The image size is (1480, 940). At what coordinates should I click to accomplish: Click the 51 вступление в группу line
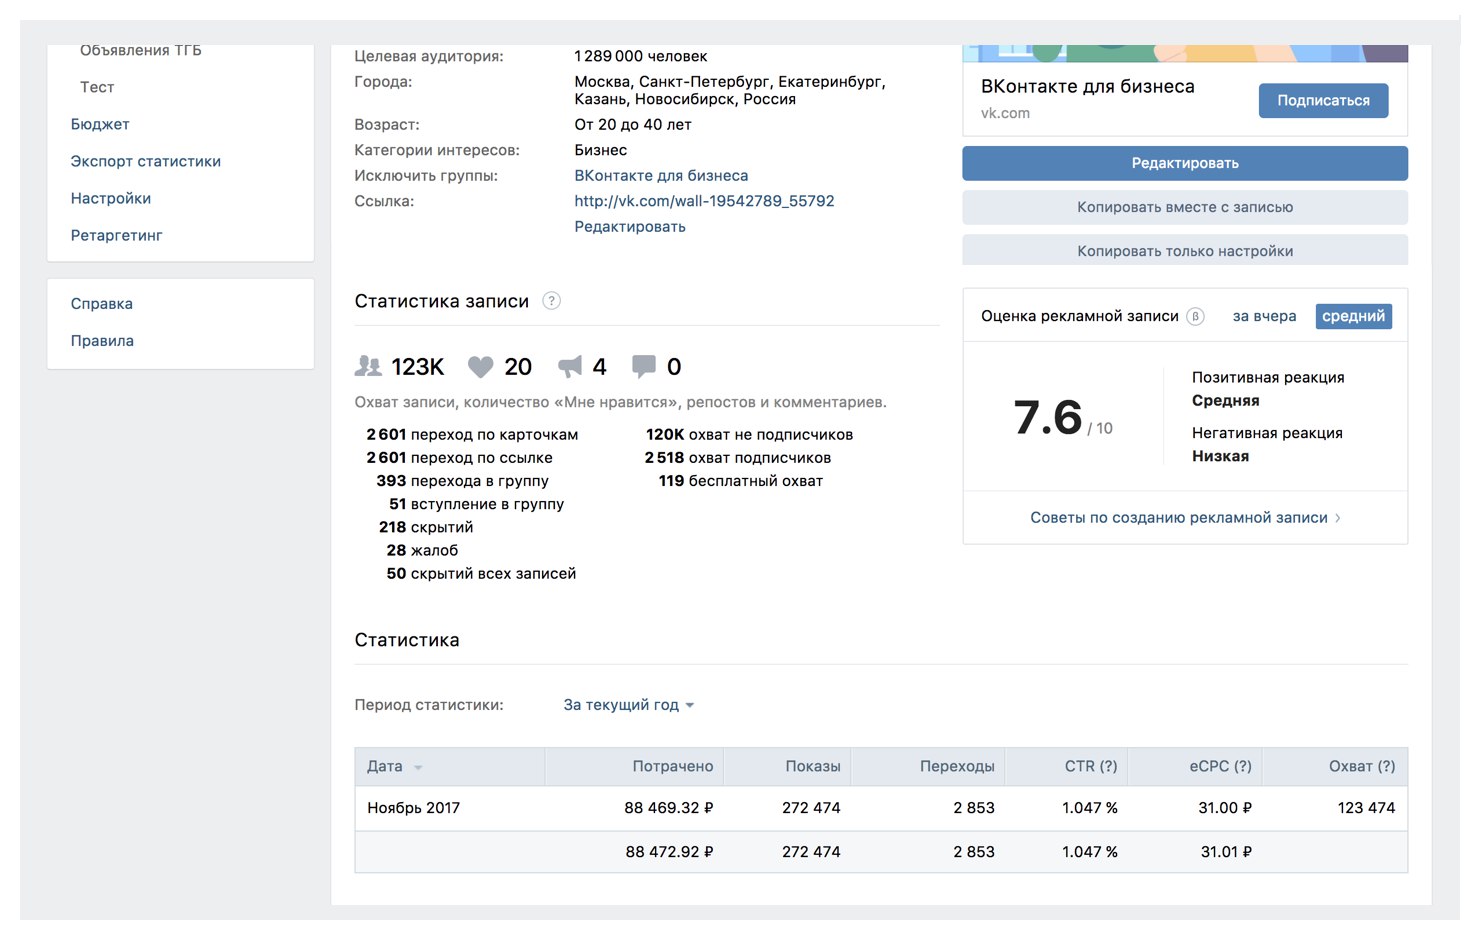pyautogui.click(x=476, y=504)
